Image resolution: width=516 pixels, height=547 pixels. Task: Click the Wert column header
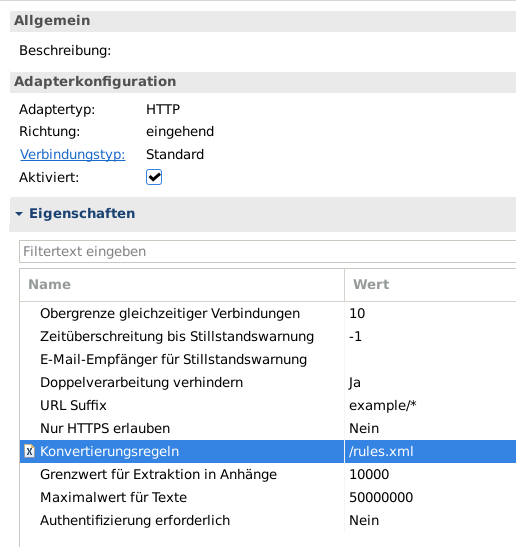(x=430, y=285)
